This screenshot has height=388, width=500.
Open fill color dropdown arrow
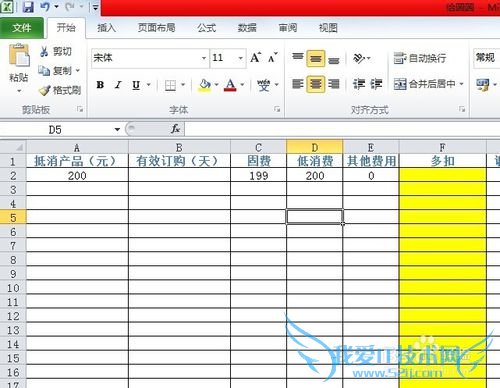(216, 85)
